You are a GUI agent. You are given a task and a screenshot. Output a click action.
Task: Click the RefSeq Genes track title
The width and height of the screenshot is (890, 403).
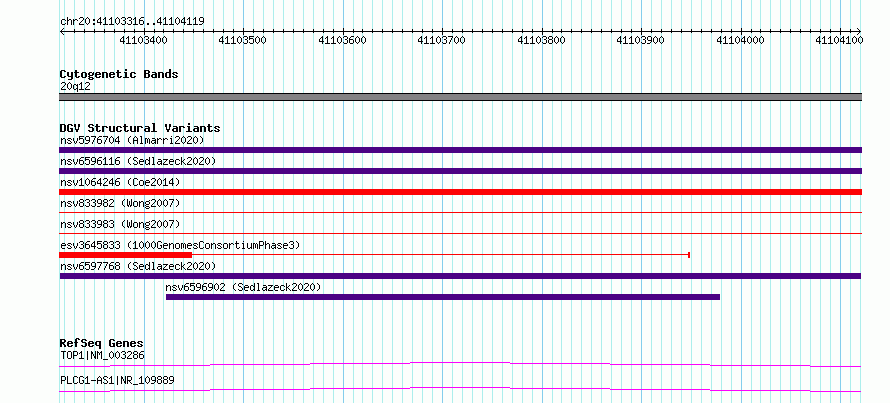pos(102,343)
